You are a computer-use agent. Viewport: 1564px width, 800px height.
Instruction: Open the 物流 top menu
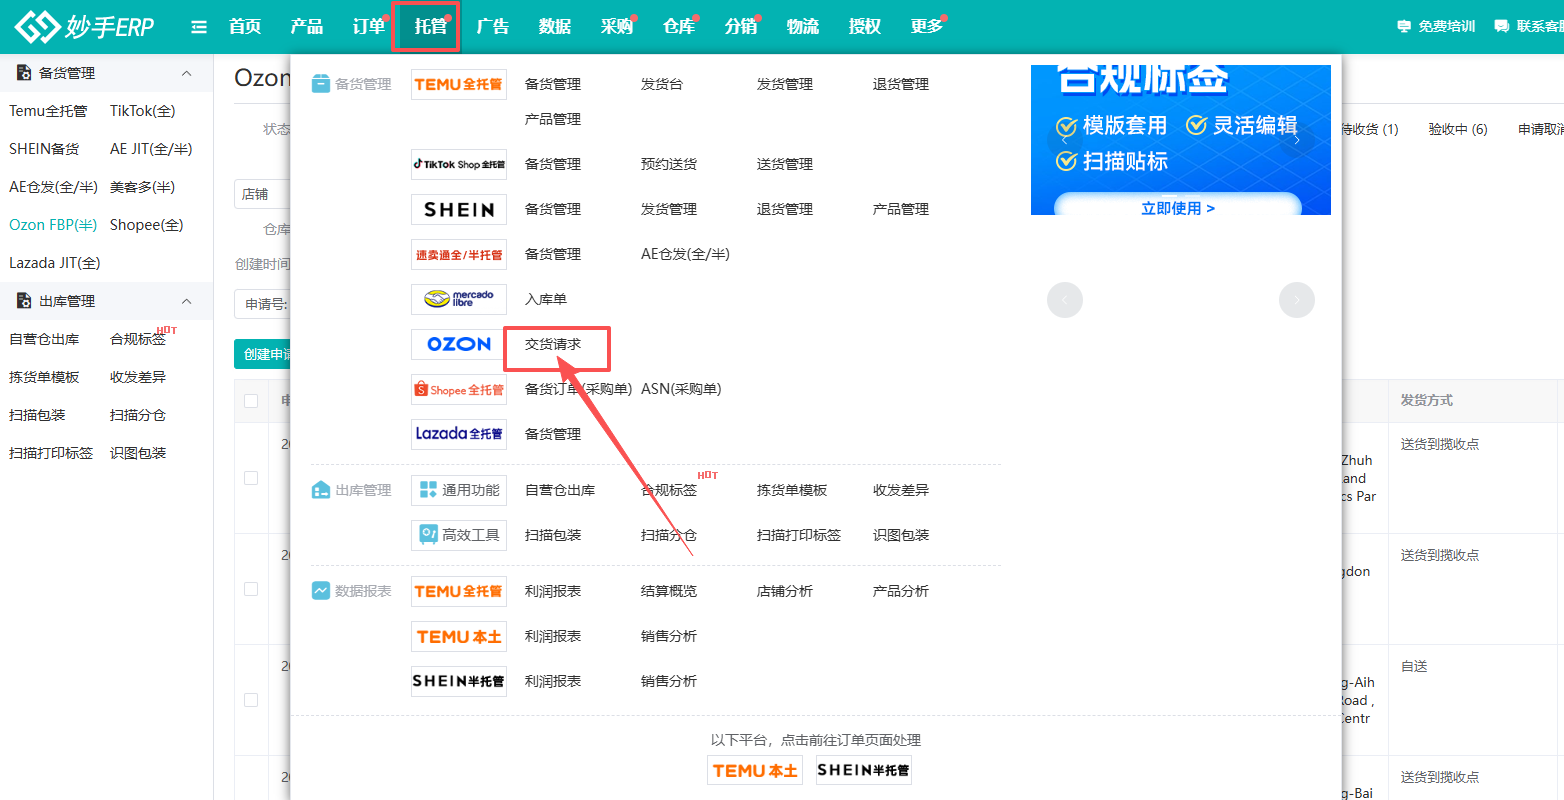coord(803,26)
